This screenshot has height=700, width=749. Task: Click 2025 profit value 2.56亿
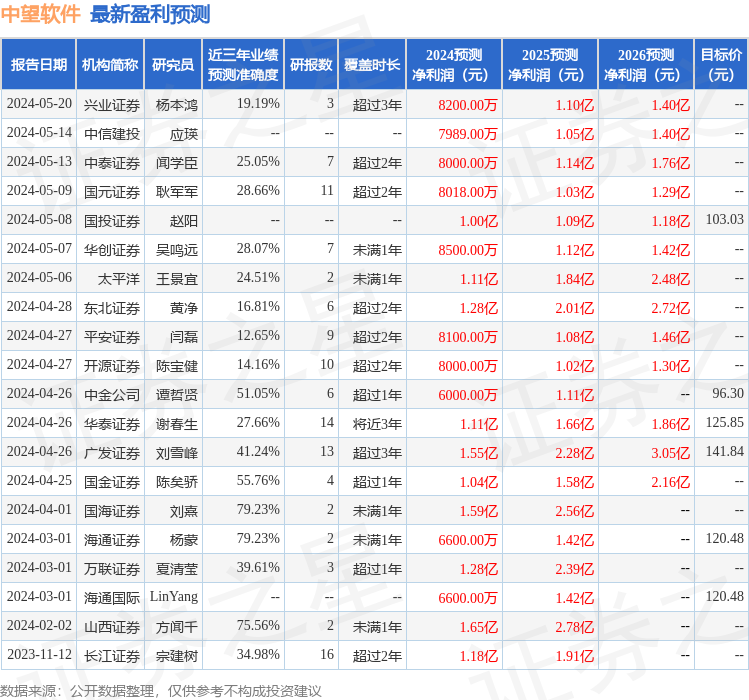(x=575, y=511)
